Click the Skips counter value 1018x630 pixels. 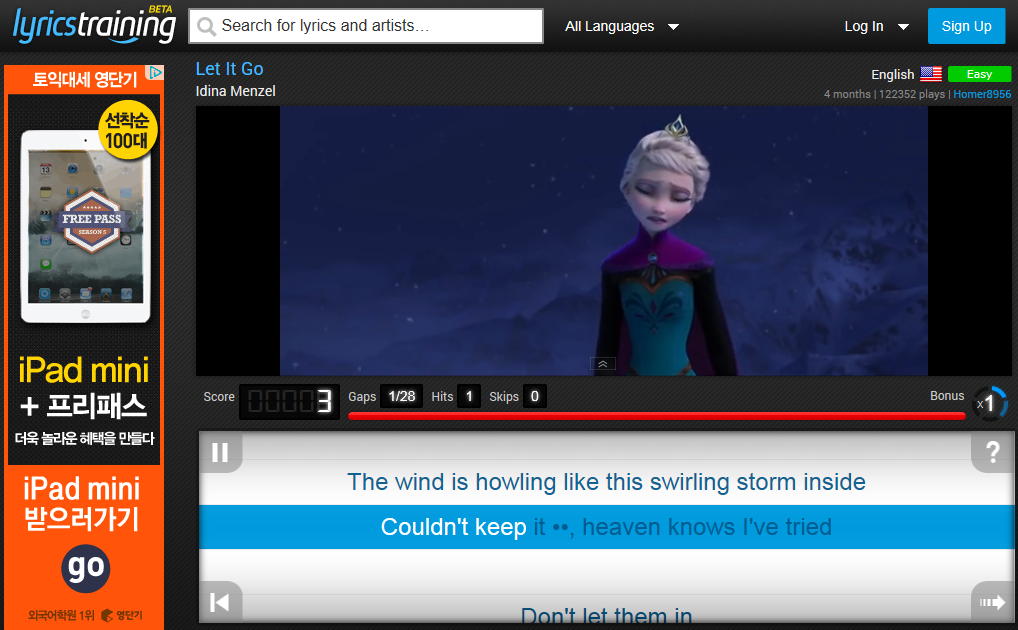click(x=534, y=396)
